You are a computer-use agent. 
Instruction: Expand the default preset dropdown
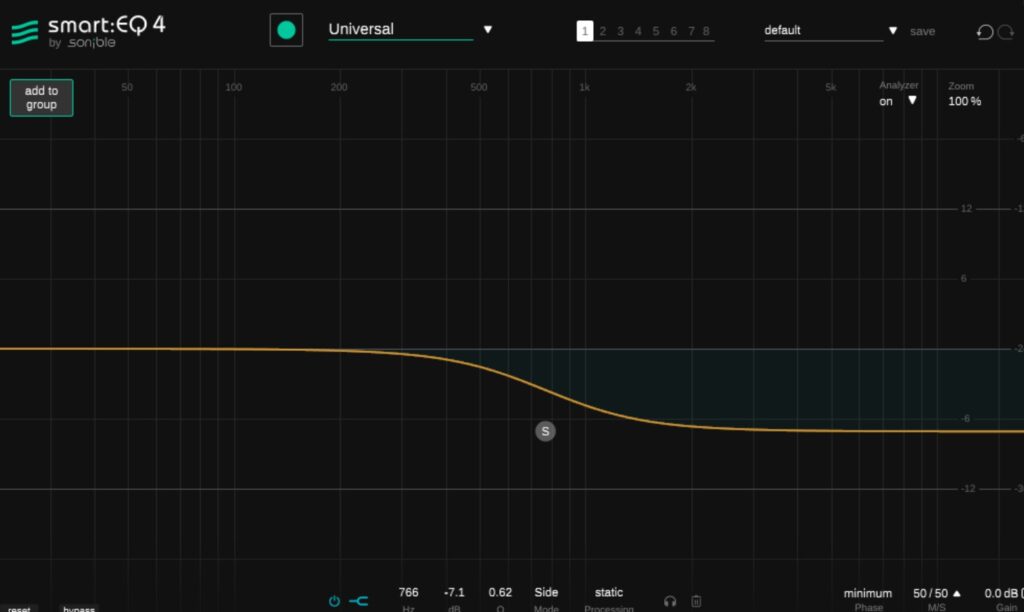coord(892,31)
